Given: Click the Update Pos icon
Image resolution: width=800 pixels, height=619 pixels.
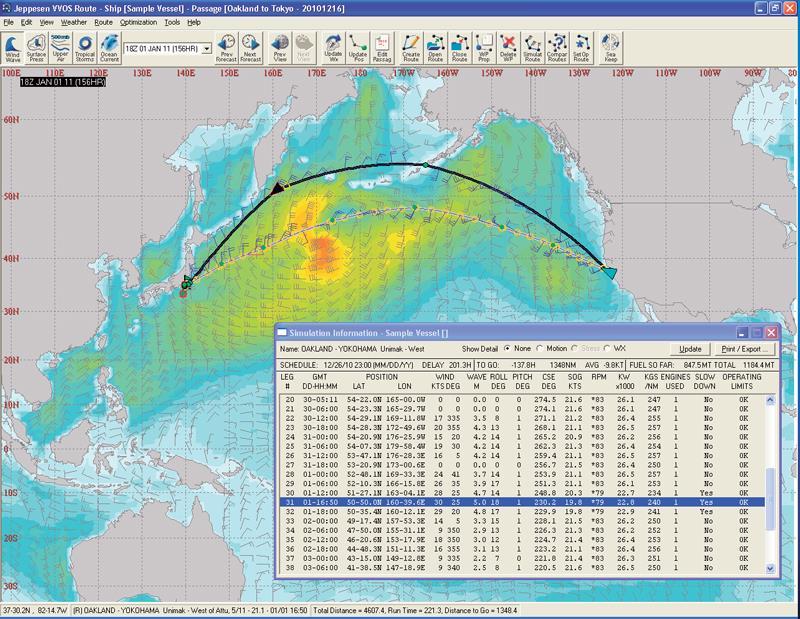Looking at the screenshot, I should 358,49.
